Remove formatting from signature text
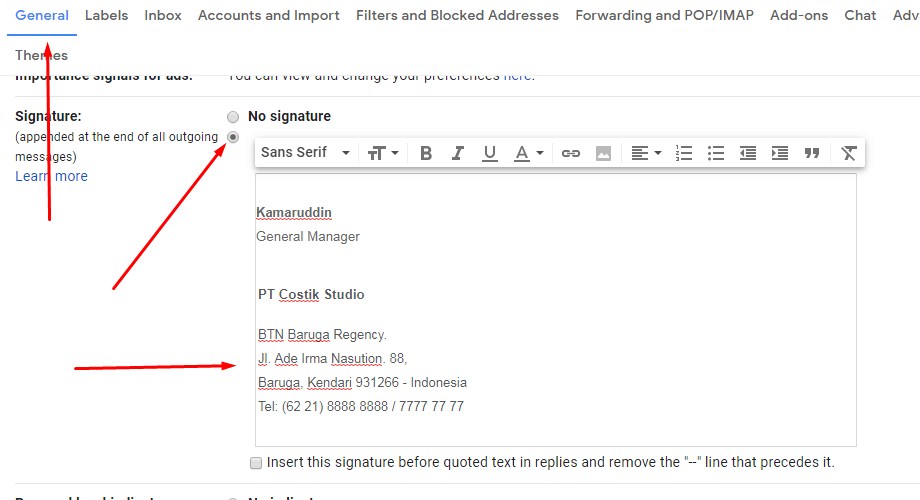920x500 pixels. [x=849, y=153]
